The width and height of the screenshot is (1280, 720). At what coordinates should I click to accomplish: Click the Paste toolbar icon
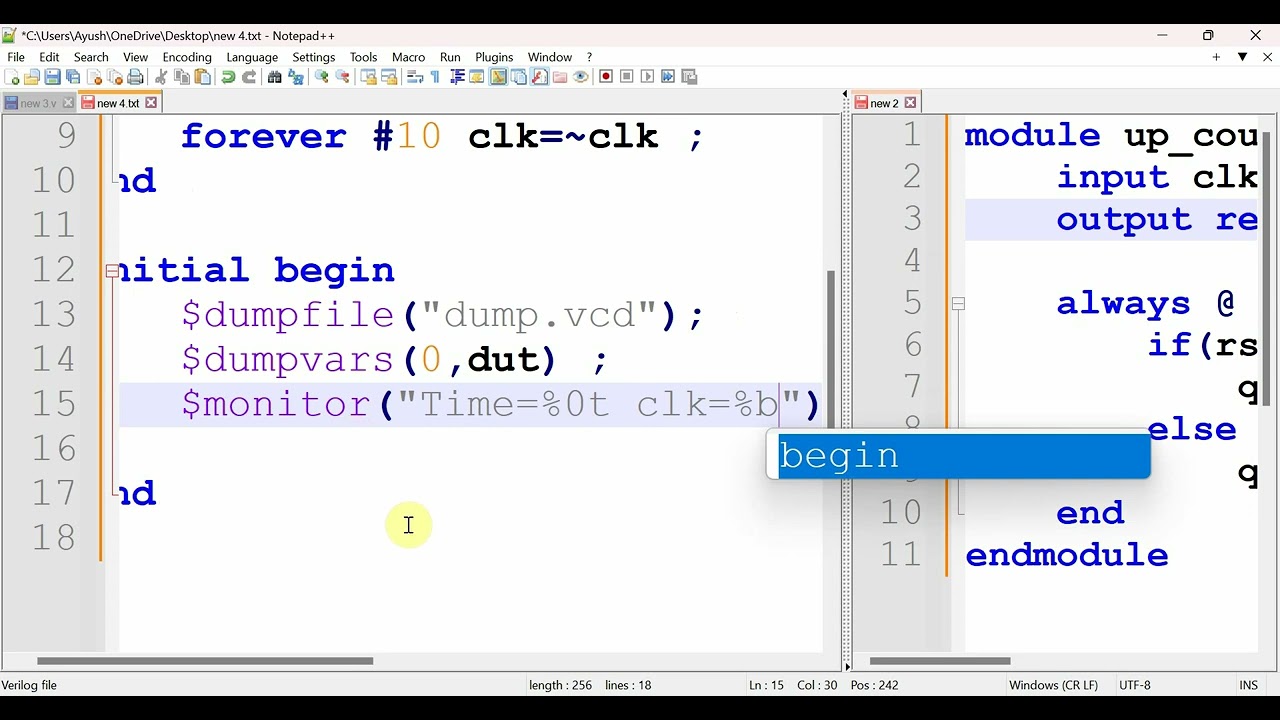point(202,77)
